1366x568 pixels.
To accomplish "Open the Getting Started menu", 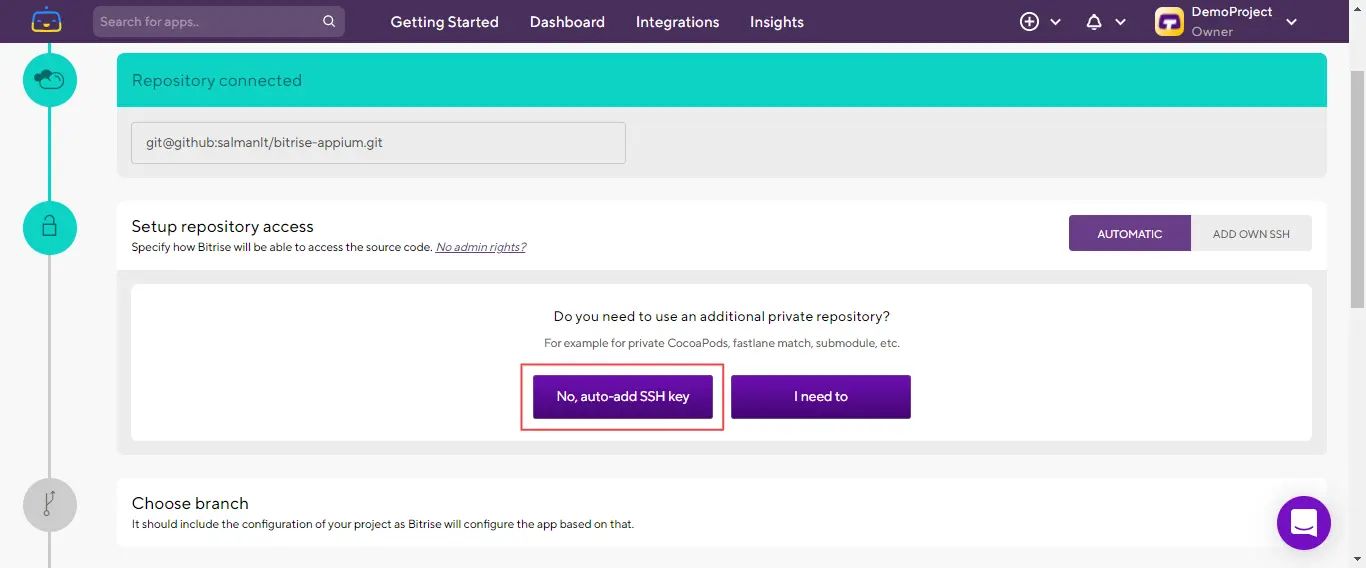I will [x=444, y=22].
